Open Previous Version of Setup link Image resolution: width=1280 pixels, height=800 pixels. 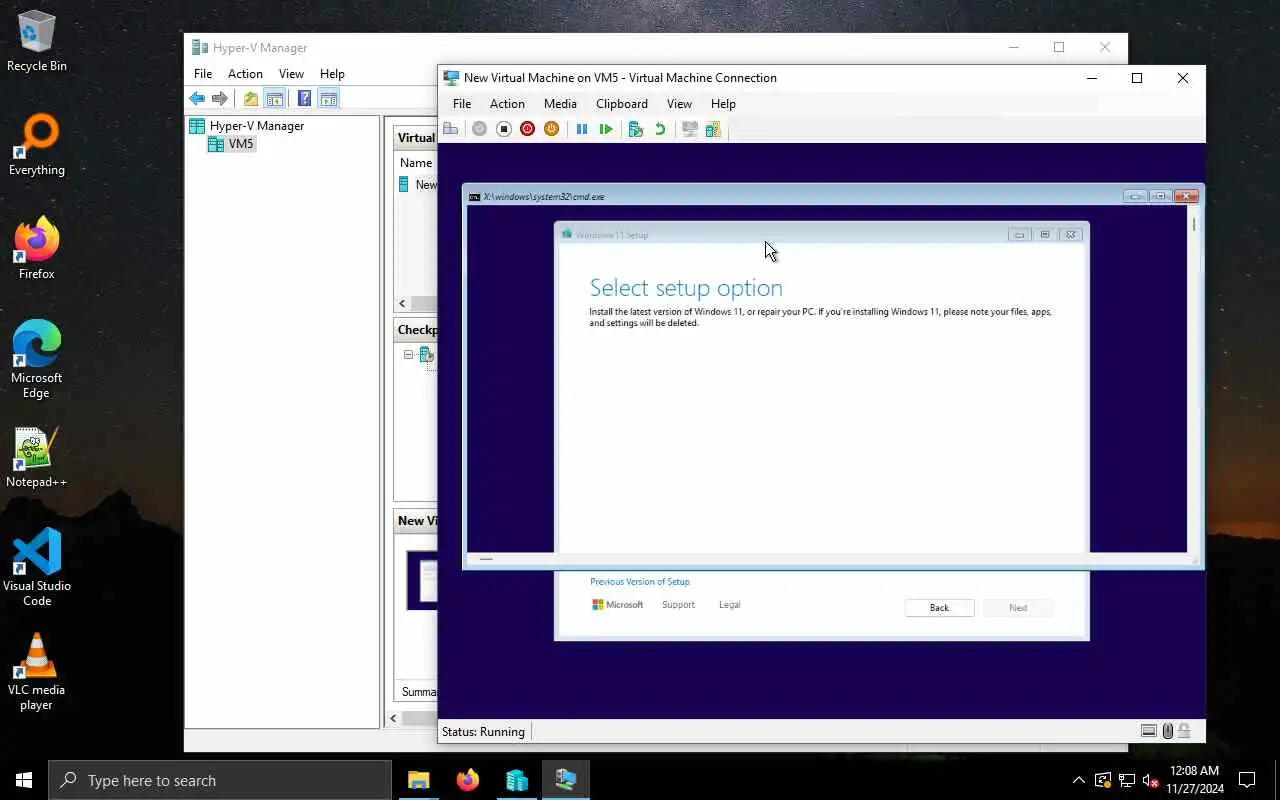point(640,581)
